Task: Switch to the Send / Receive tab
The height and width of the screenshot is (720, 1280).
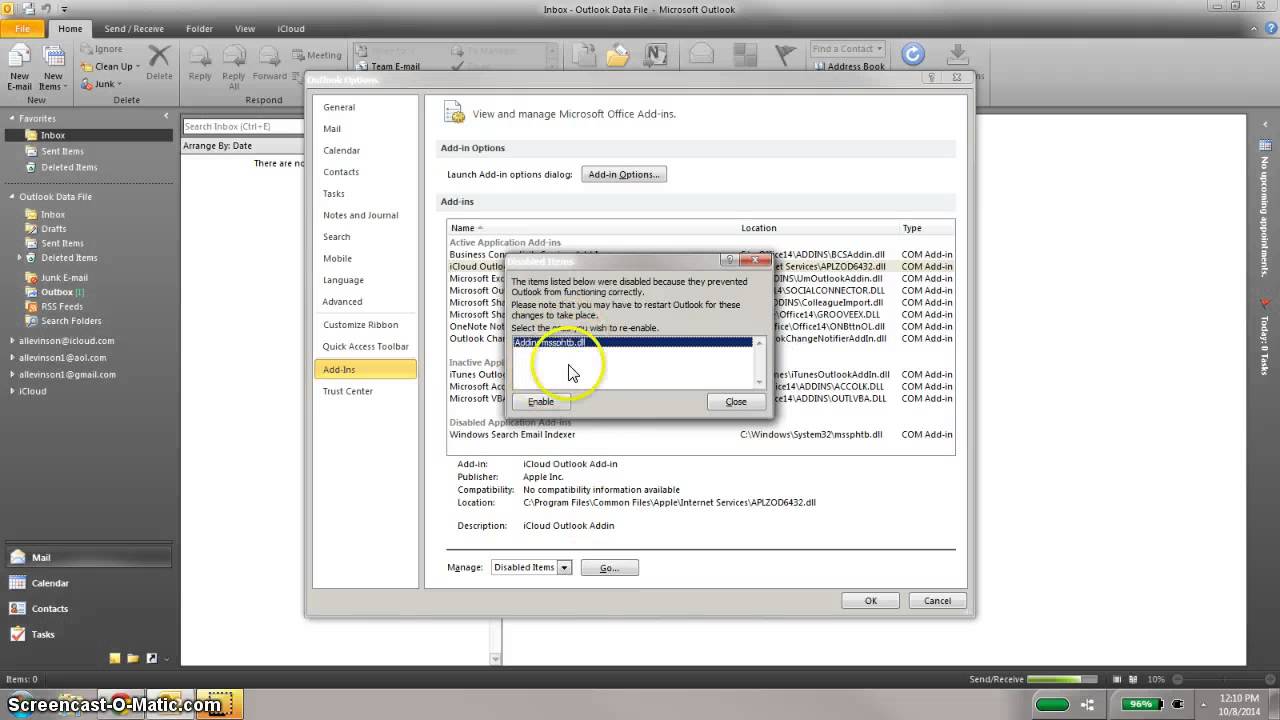Action: (x=134, y=29)
